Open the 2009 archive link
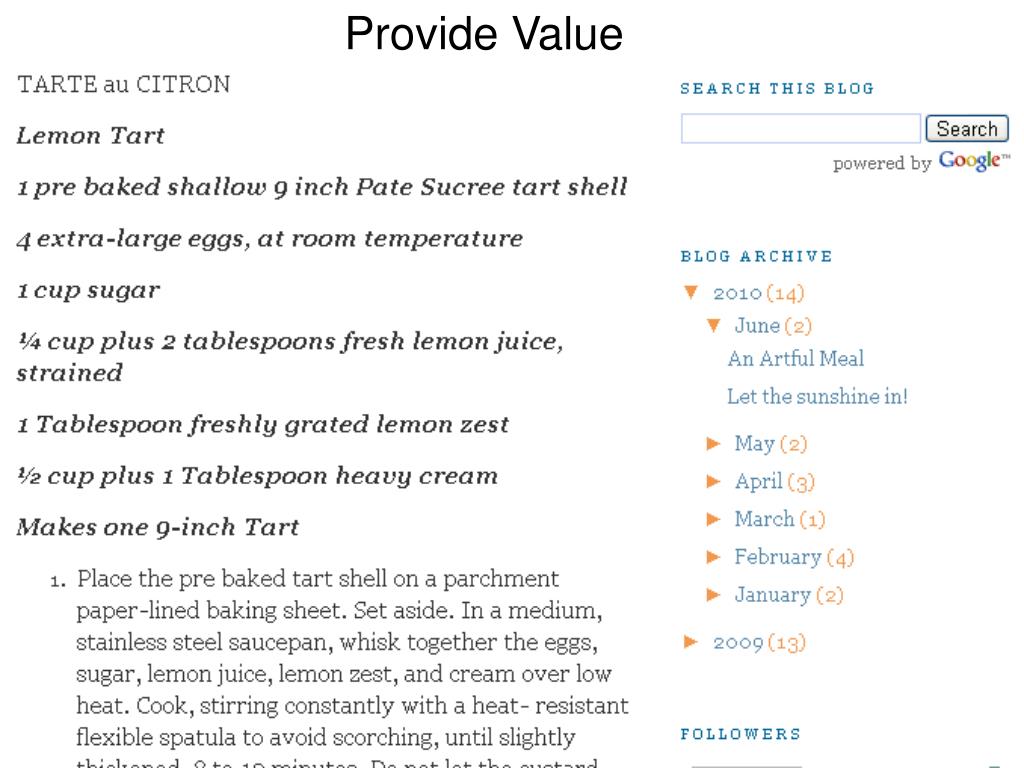The height and width of the screenshot is (768, 1024). 738,643
